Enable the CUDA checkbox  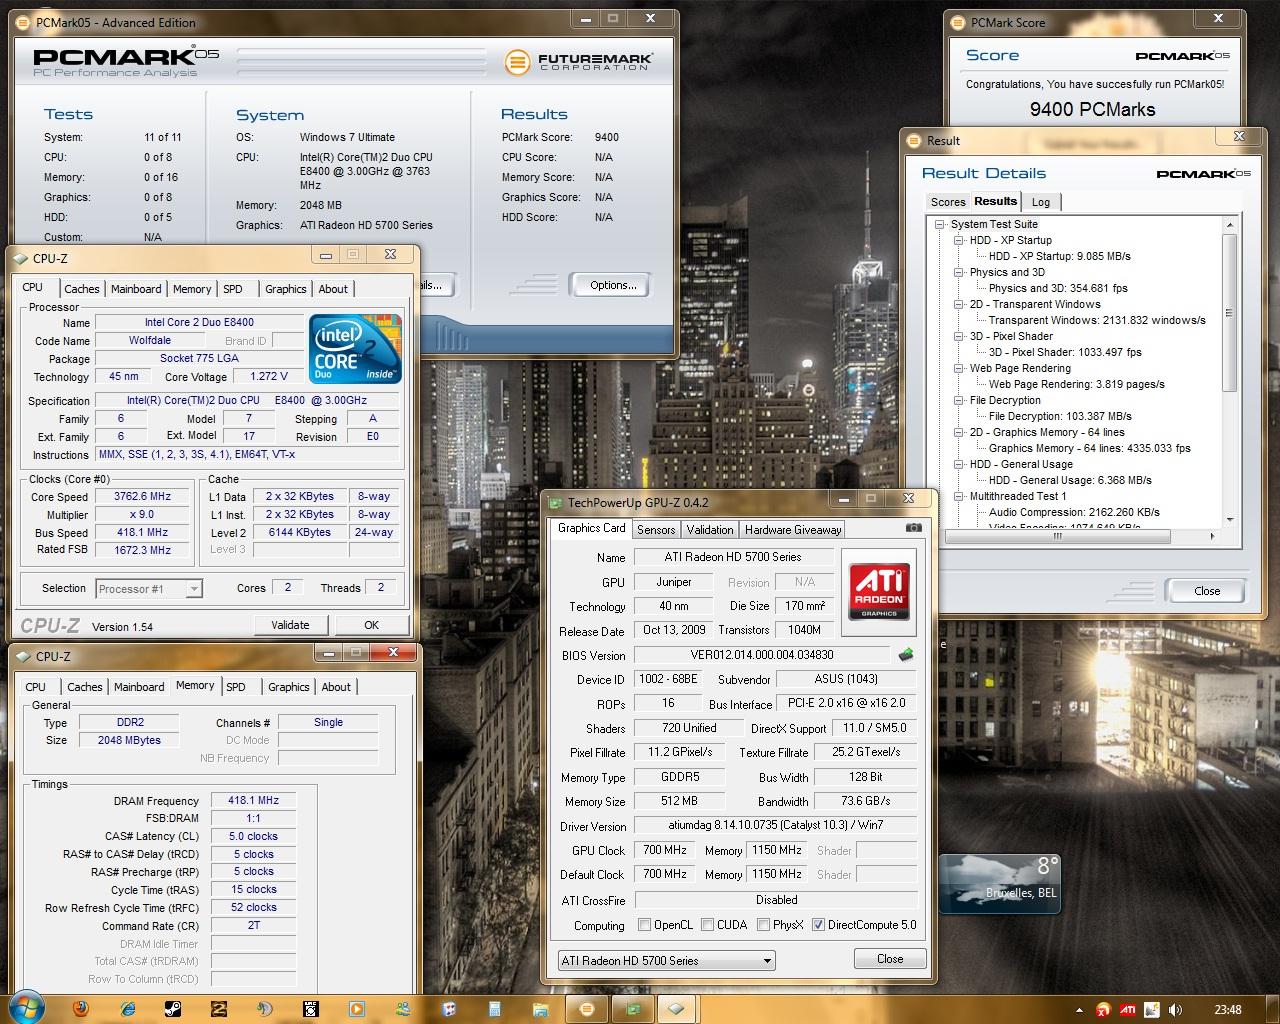707,925
